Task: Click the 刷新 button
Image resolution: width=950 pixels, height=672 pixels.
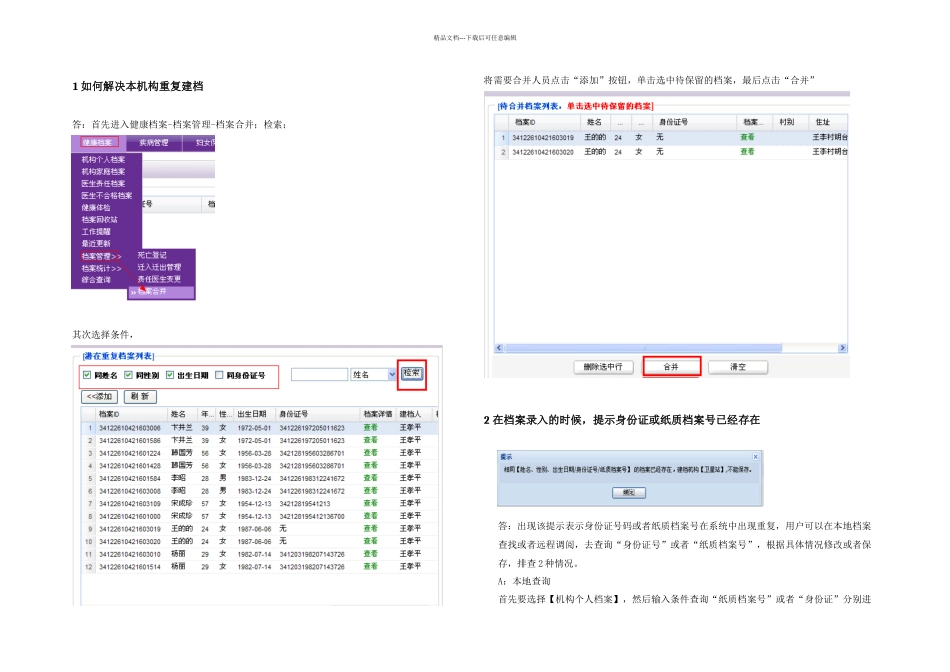Action: coord(140,396)
